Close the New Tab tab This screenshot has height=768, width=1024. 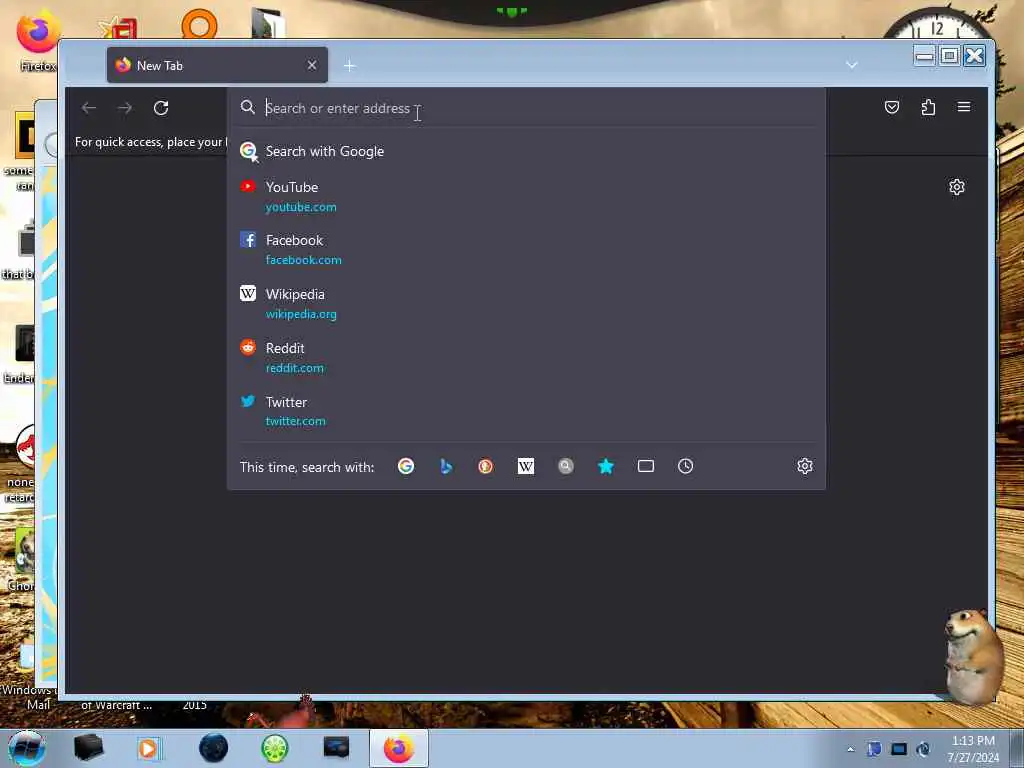click(x=312, y=65)
